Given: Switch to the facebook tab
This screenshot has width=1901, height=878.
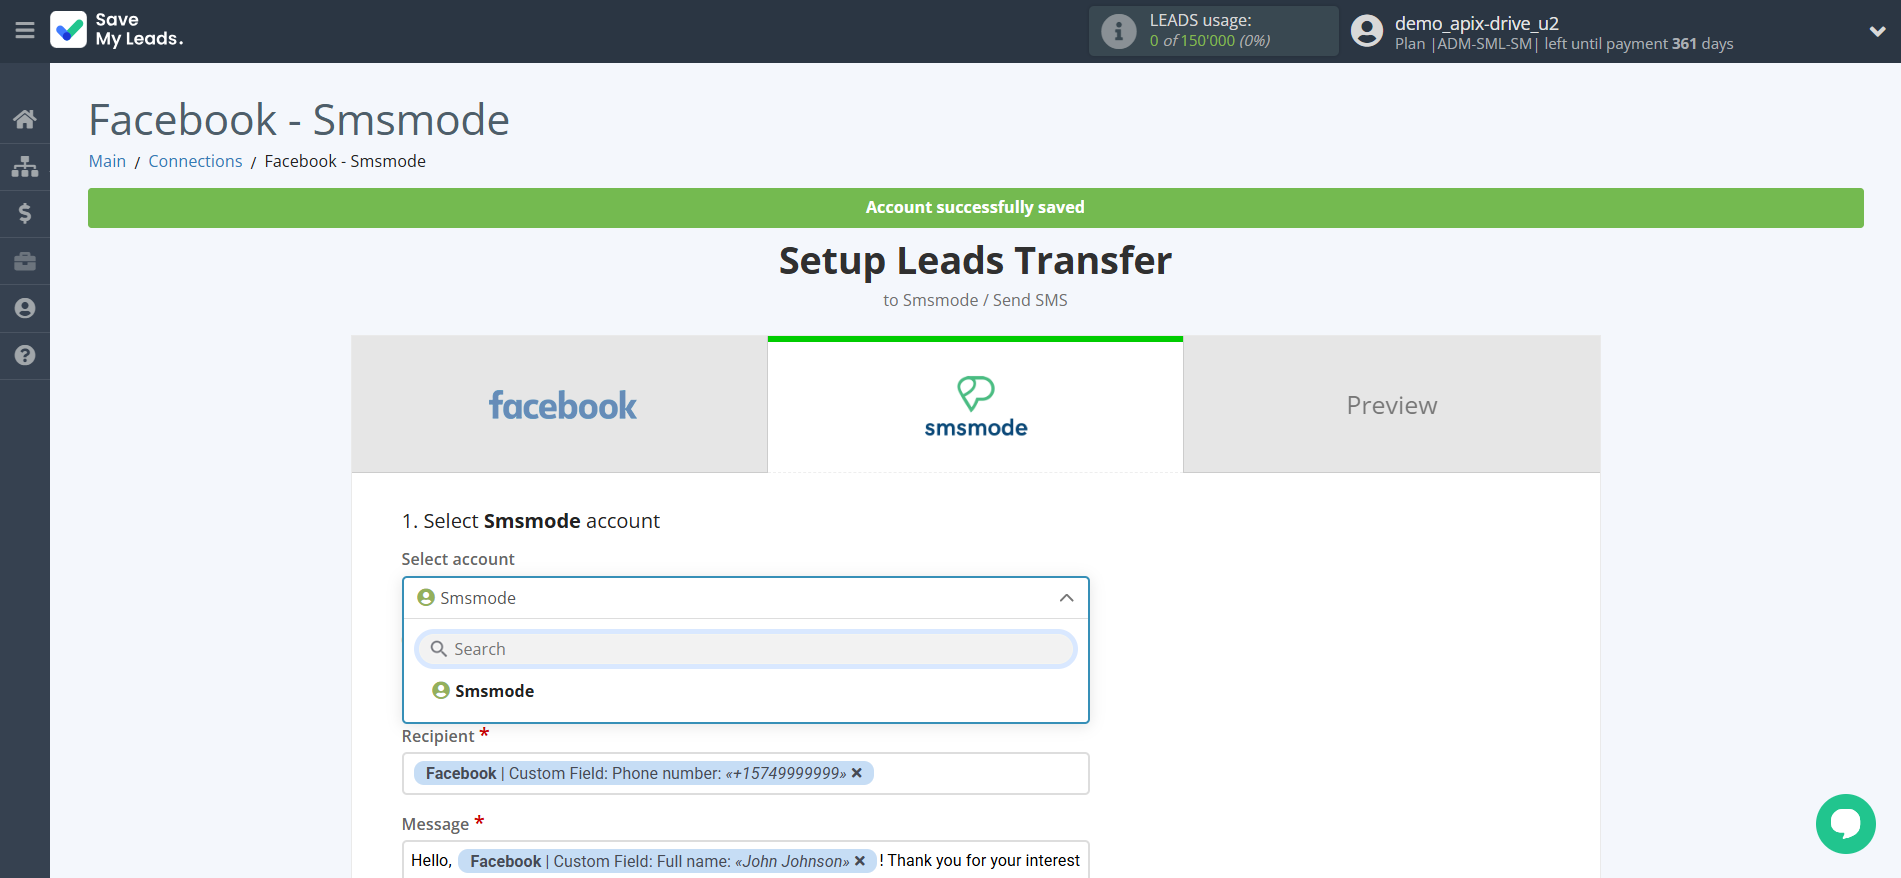Looking at the screenshot, I should [x=560, y=405].
